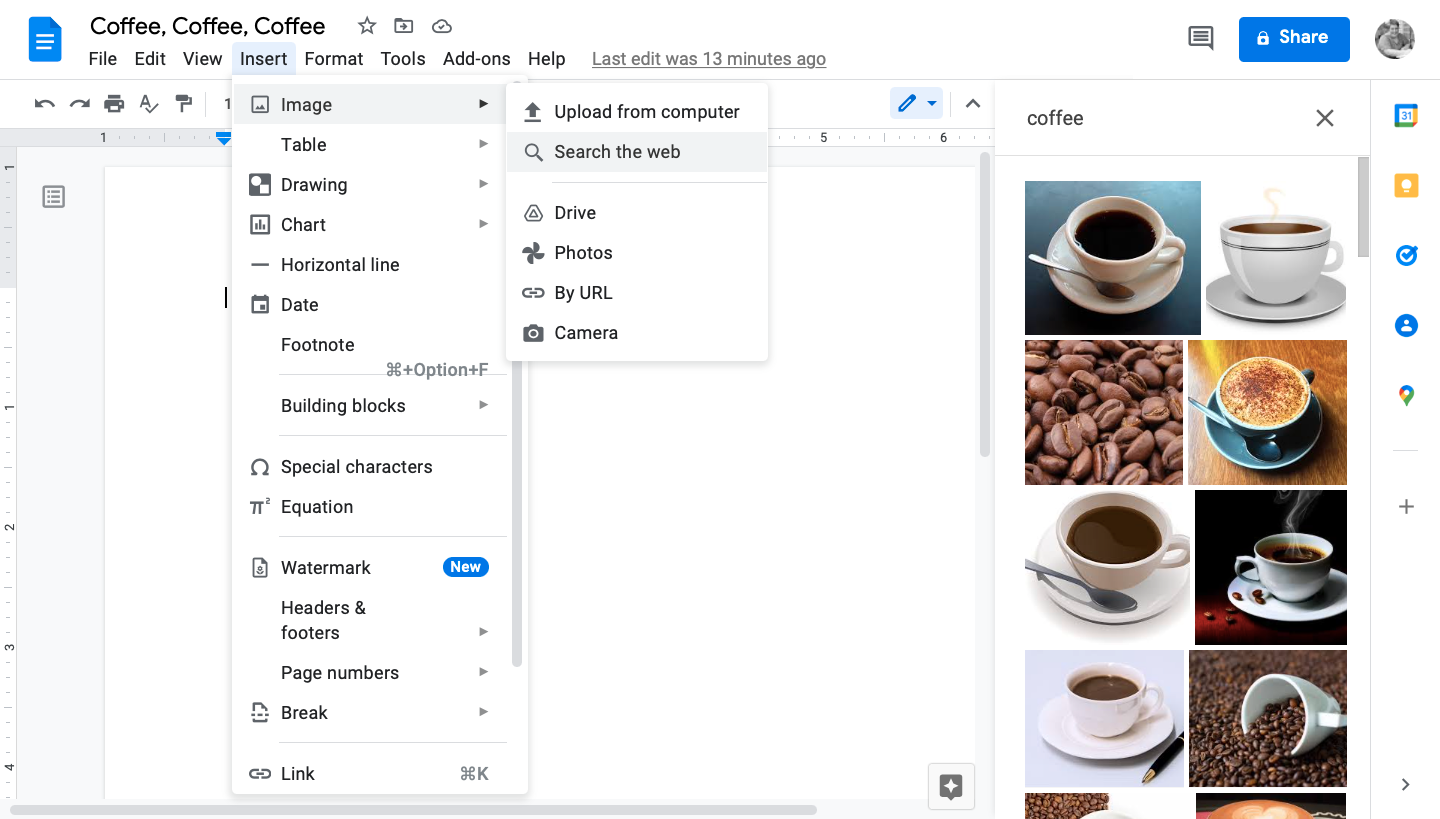This screenshot has height=819, width=1440.
Task: Hide the menus with the up chevron
Action: point(972,104)
